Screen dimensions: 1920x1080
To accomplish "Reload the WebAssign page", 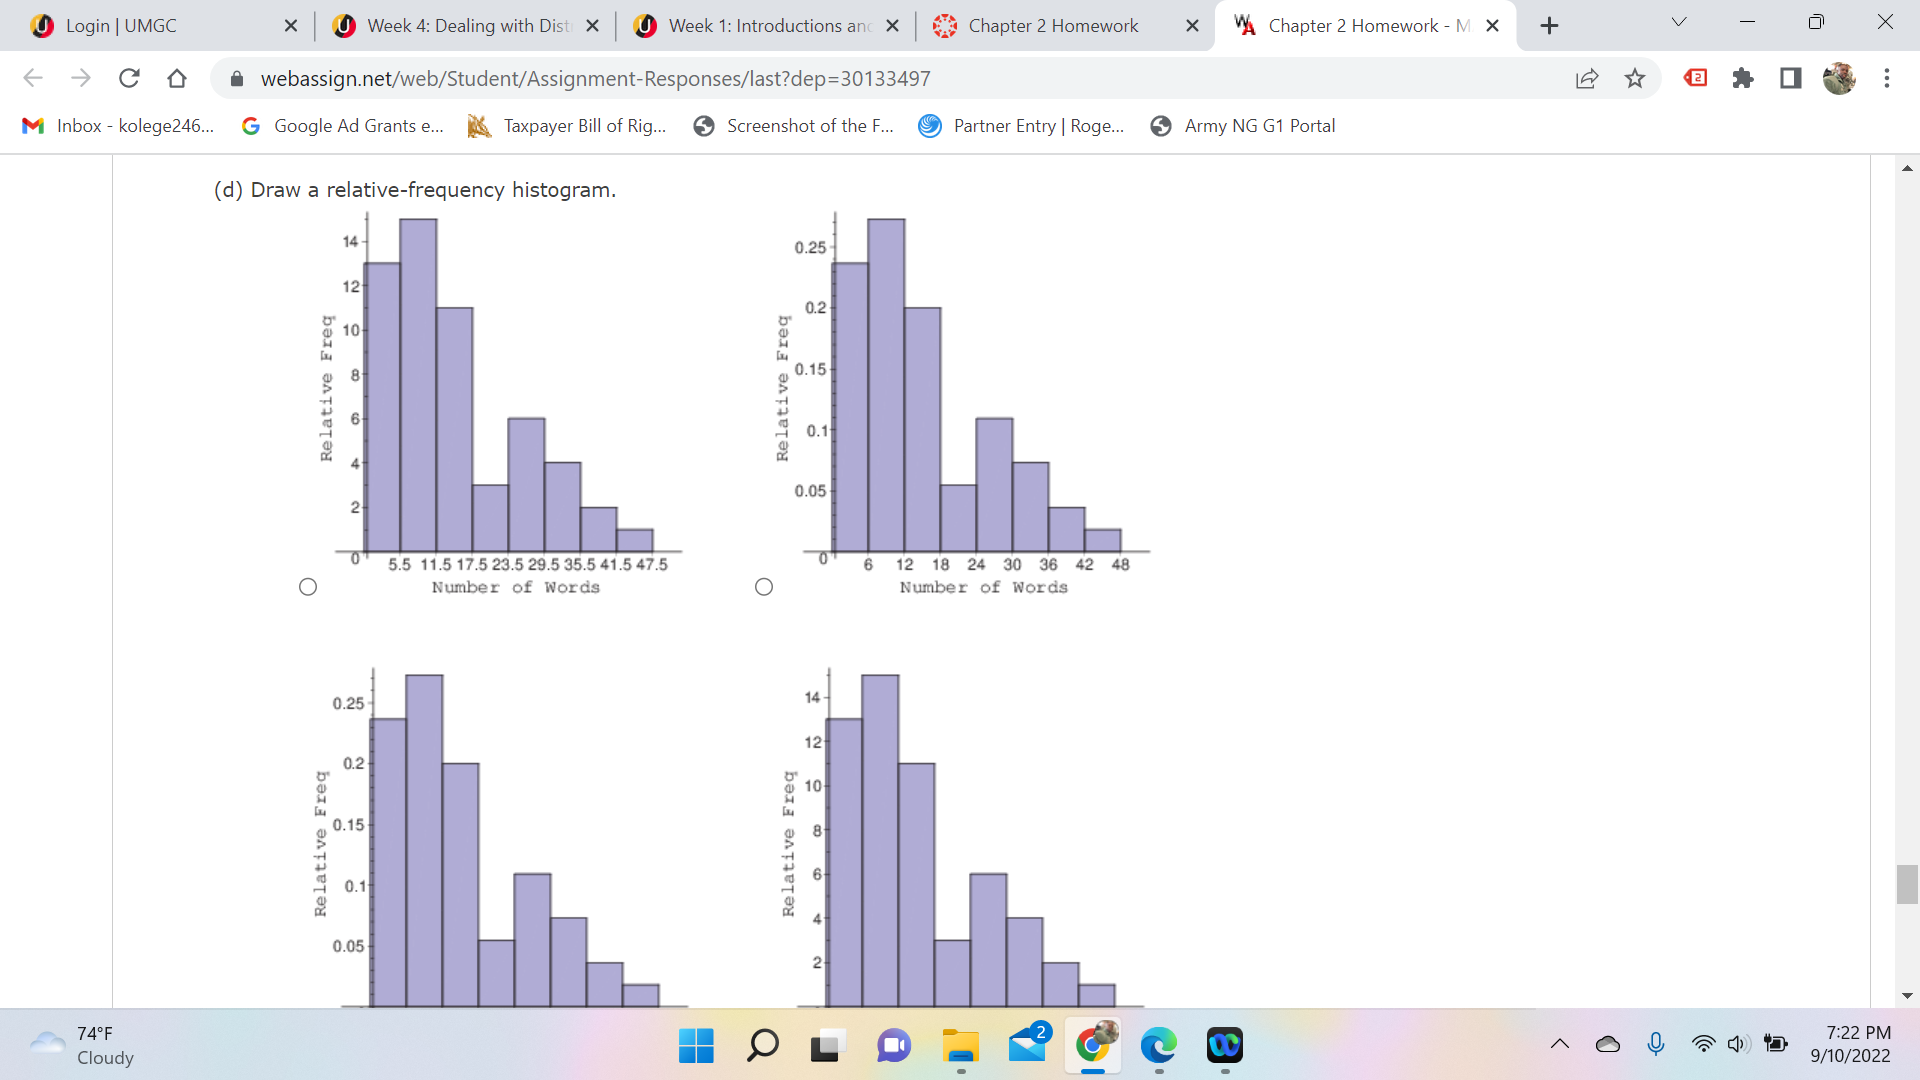I will pyautogui.click(x=129, y=78).
